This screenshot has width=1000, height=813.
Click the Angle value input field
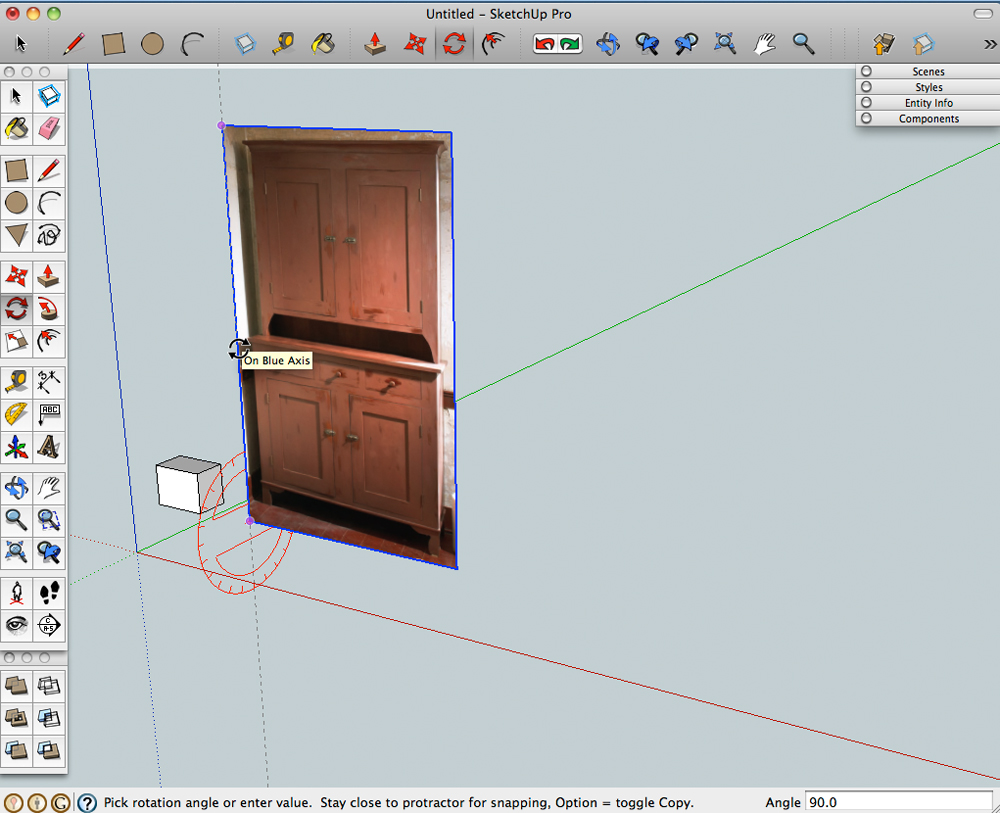click(898, 802)
